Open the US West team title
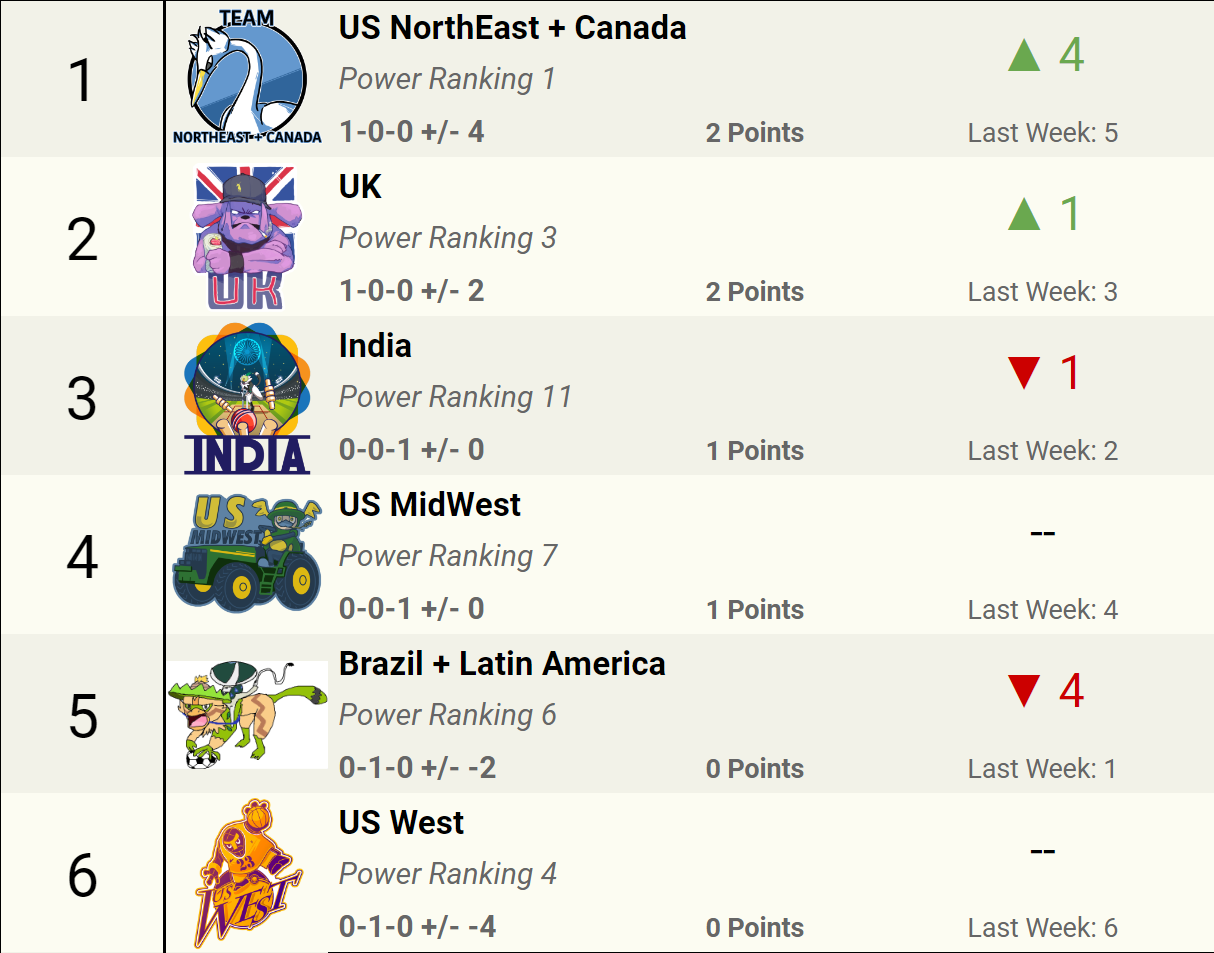 tap(401, 823)
